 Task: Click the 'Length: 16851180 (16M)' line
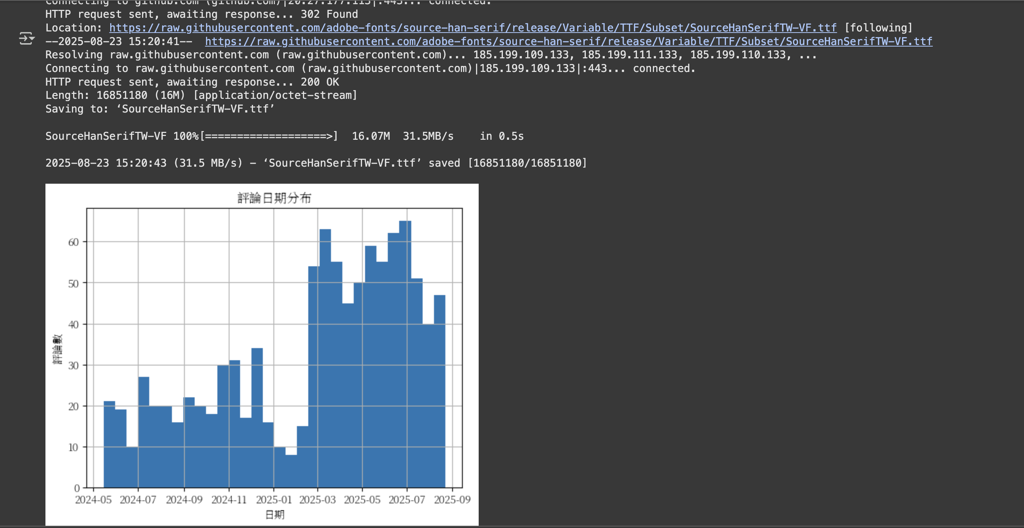coord(201,96)
